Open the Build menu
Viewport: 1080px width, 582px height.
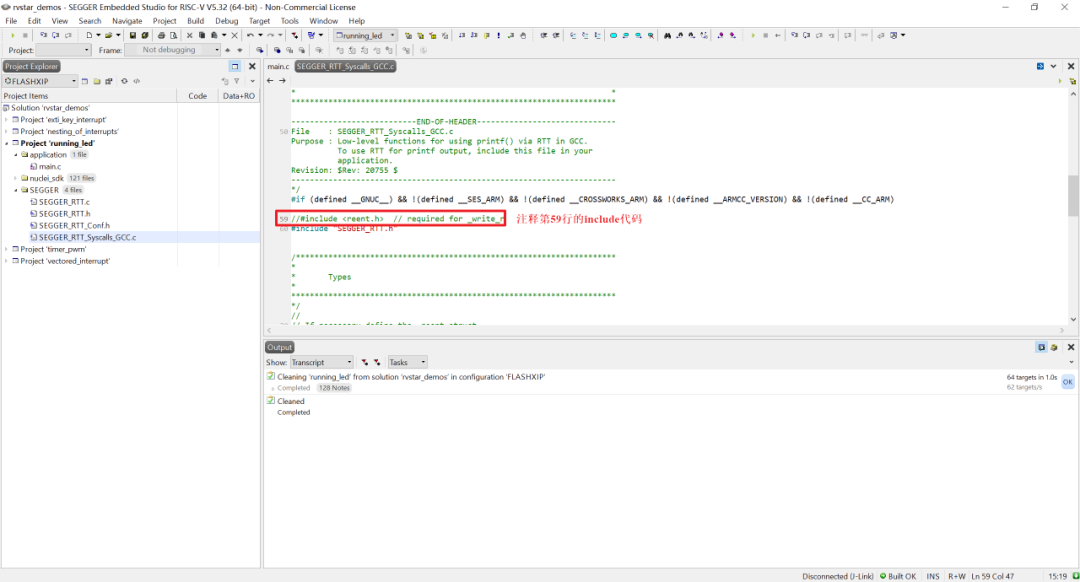point(195,21)
